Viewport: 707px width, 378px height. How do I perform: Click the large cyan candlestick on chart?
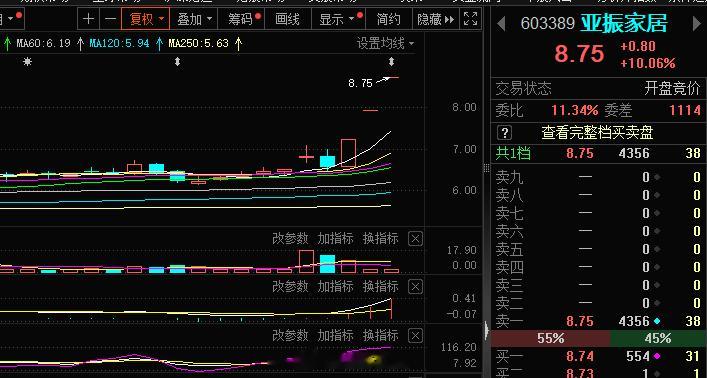tap(327, 161)
